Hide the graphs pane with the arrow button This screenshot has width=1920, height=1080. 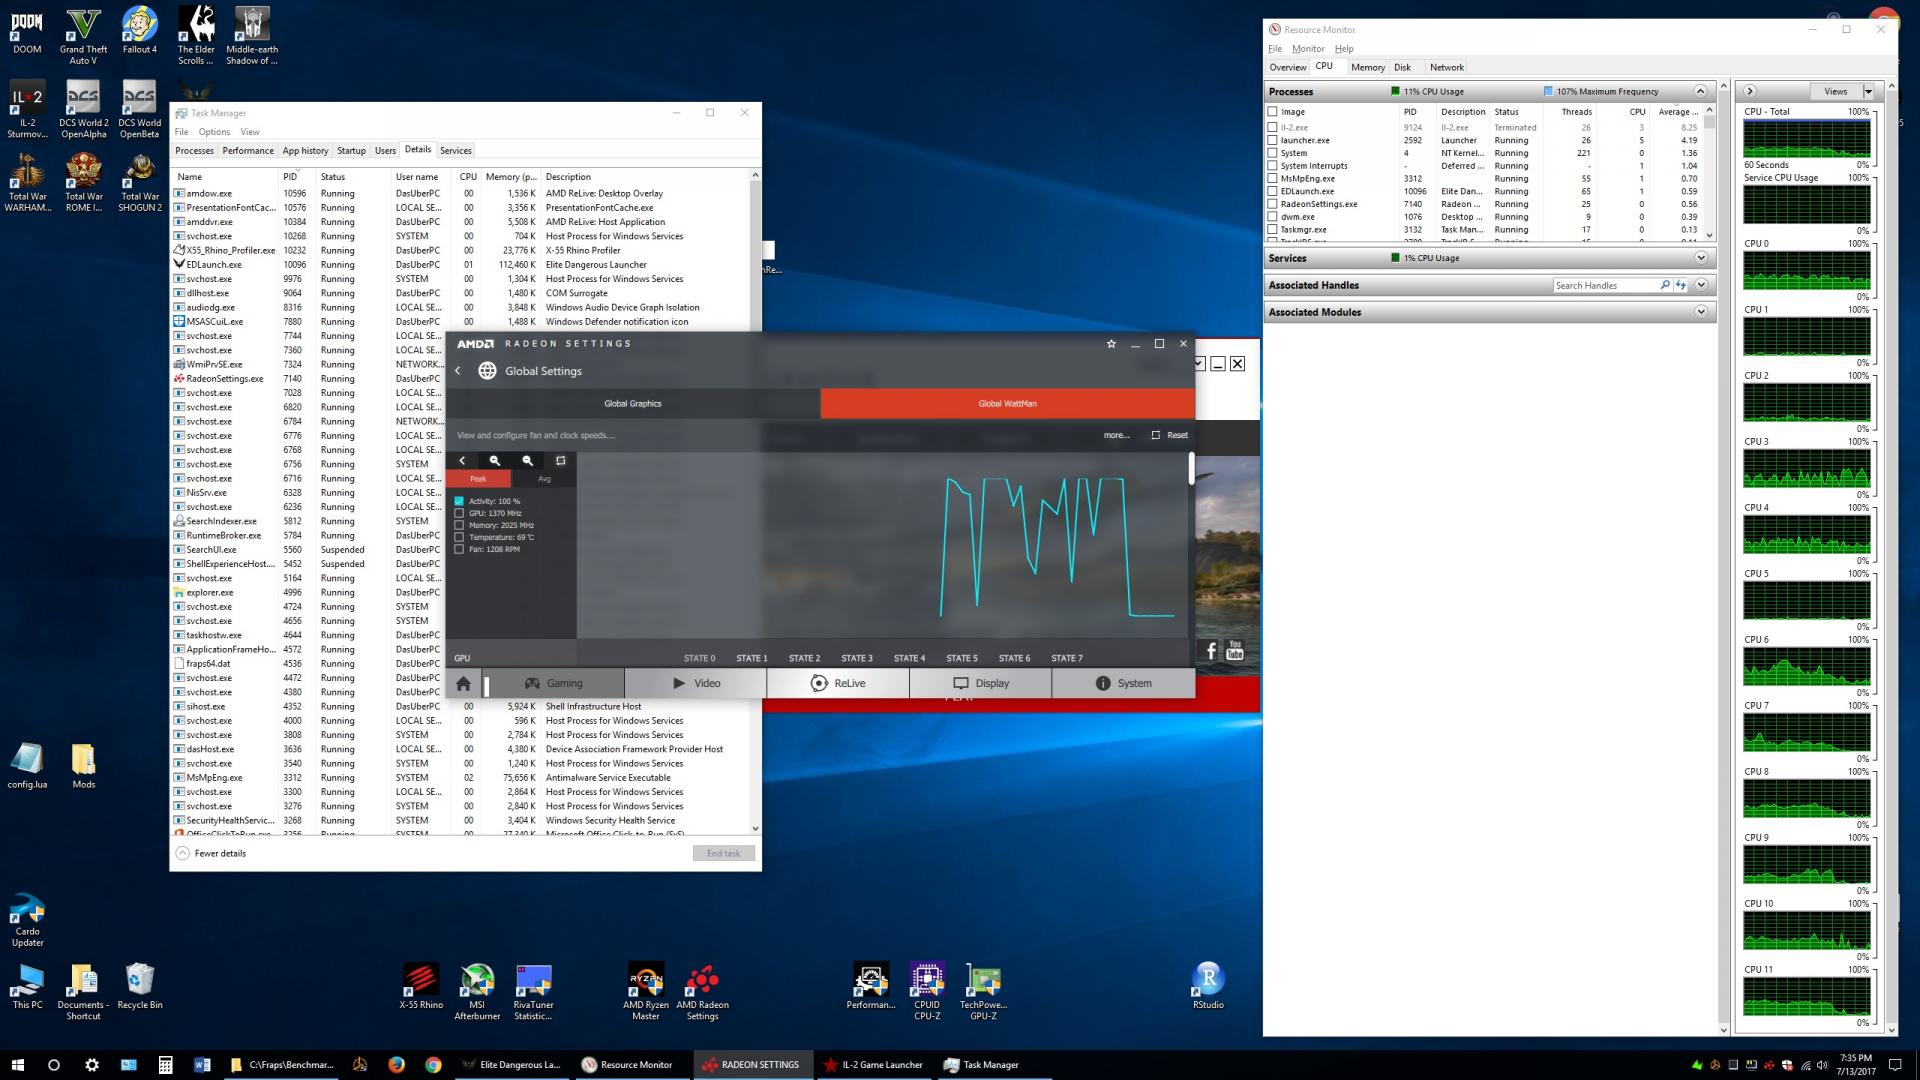(1750, 91)
